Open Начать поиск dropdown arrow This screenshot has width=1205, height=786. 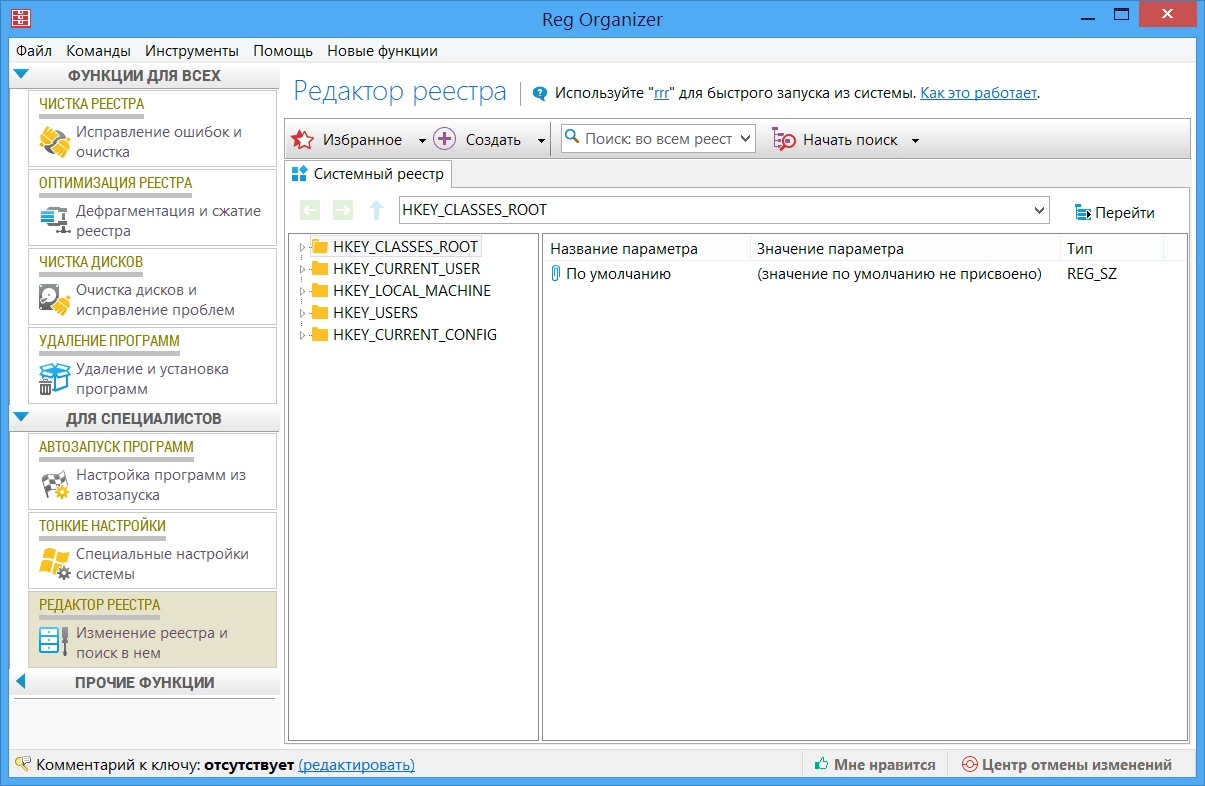(915, 141)
